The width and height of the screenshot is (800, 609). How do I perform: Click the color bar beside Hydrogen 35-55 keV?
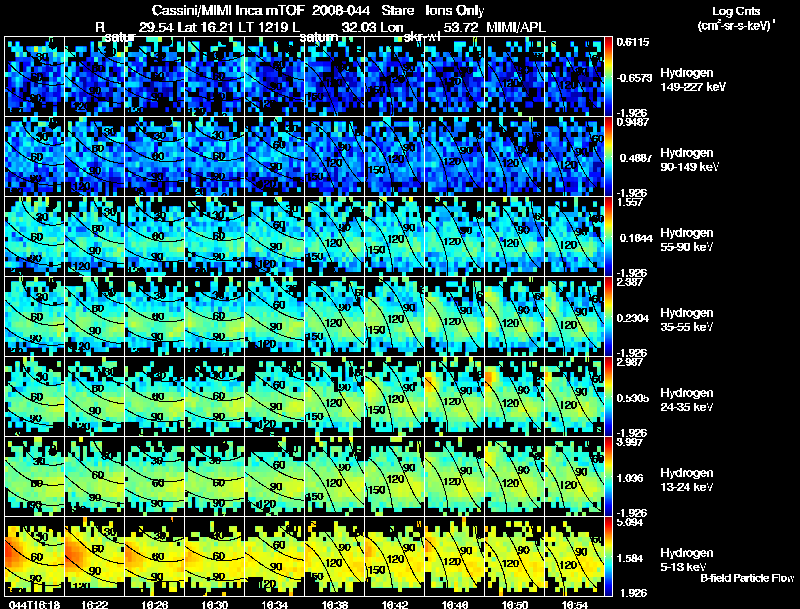tap(608, 317)
